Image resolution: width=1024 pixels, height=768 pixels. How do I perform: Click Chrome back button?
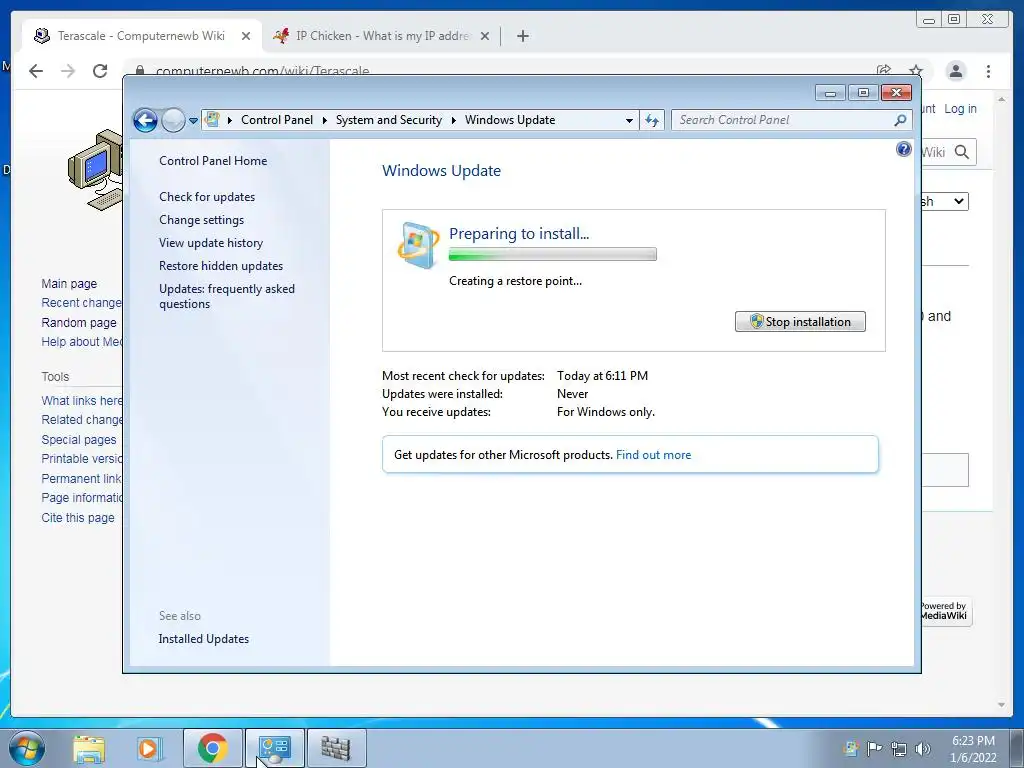tap(36, 71)
